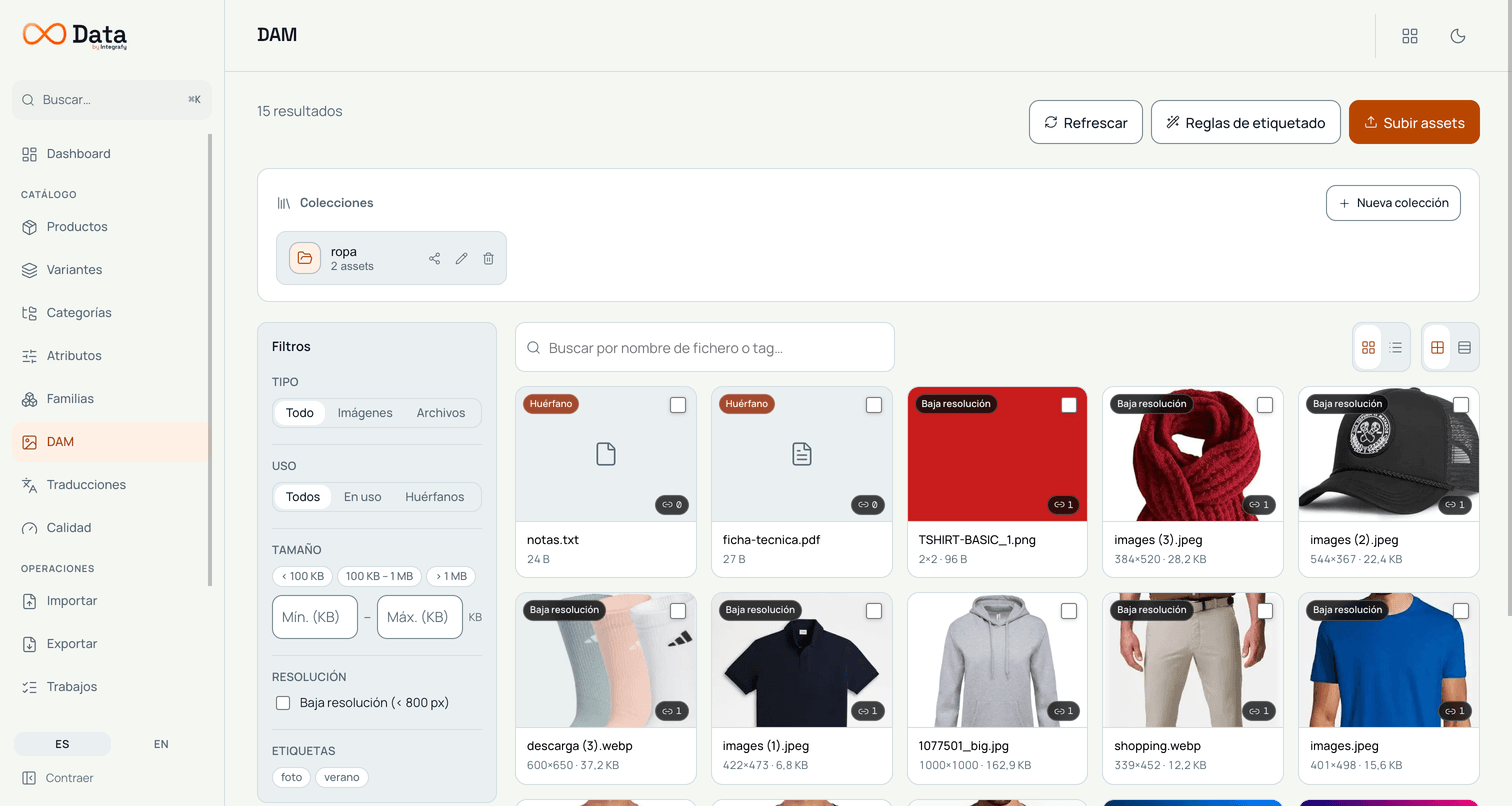Select the large card density layout icon
The image size is (1512, 806).
(x=1437, y=347)
